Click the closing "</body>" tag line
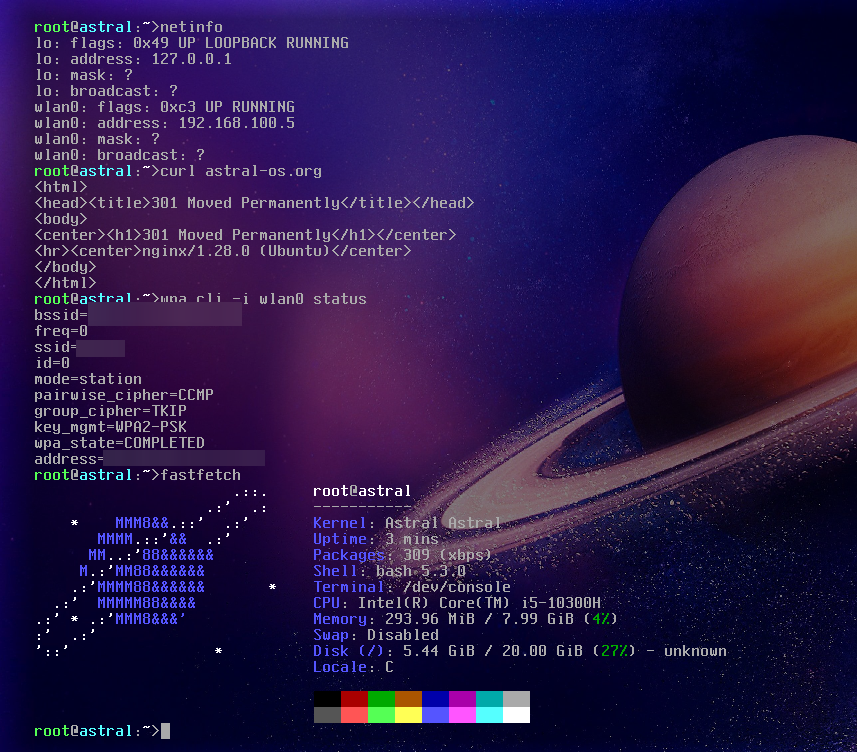 point(65,267)
